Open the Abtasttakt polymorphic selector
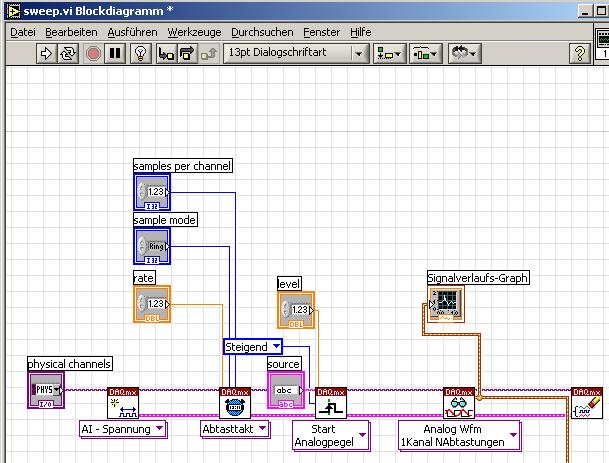The image size is (609, 463). click(x=235, y=429)
